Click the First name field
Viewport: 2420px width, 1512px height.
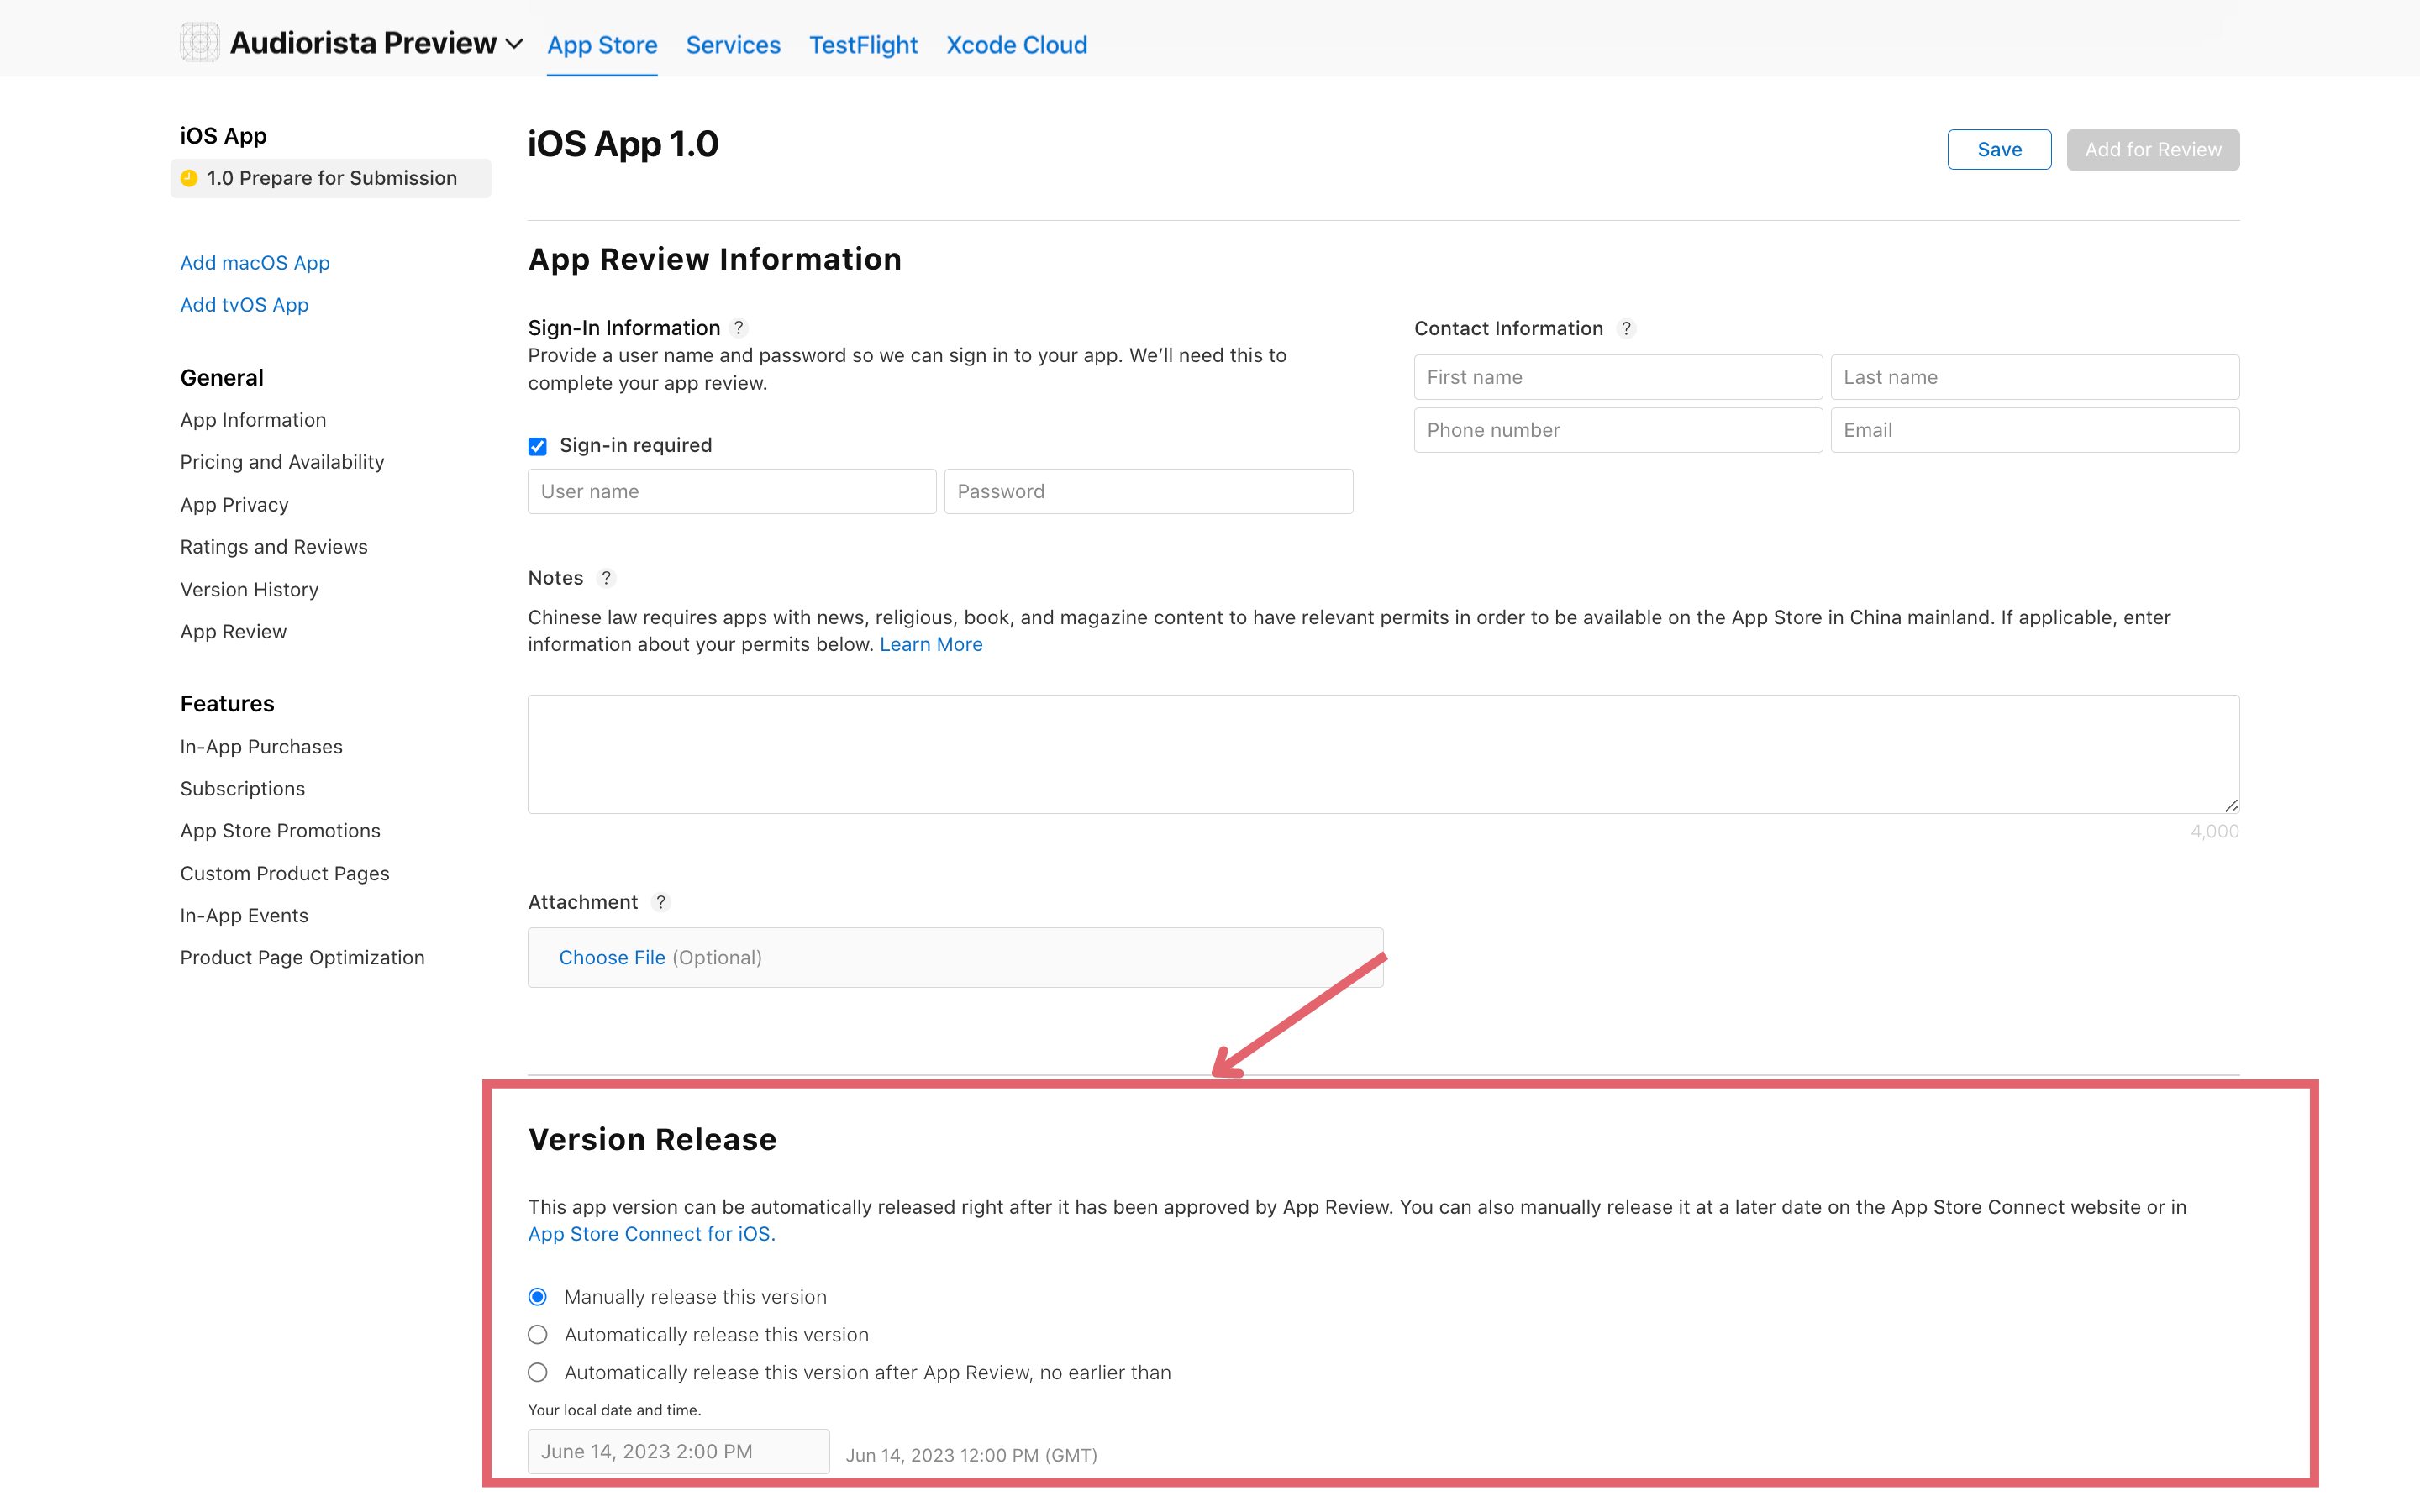pos(1618,377)
